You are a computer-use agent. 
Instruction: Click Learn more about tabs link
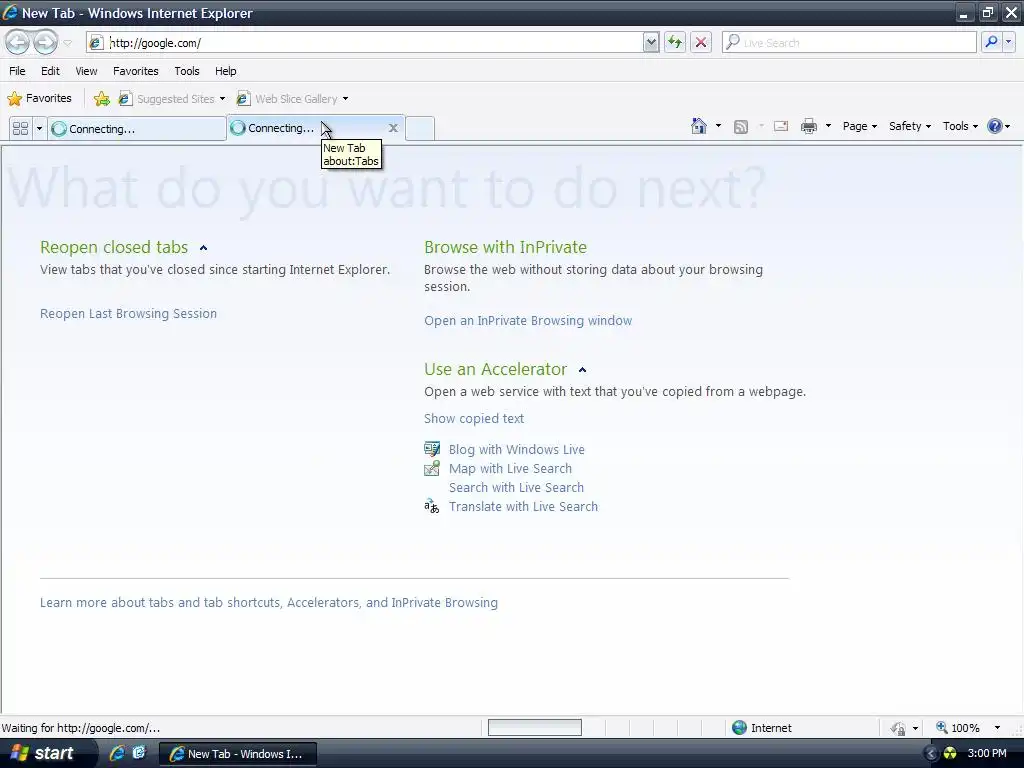pos(268,603)
